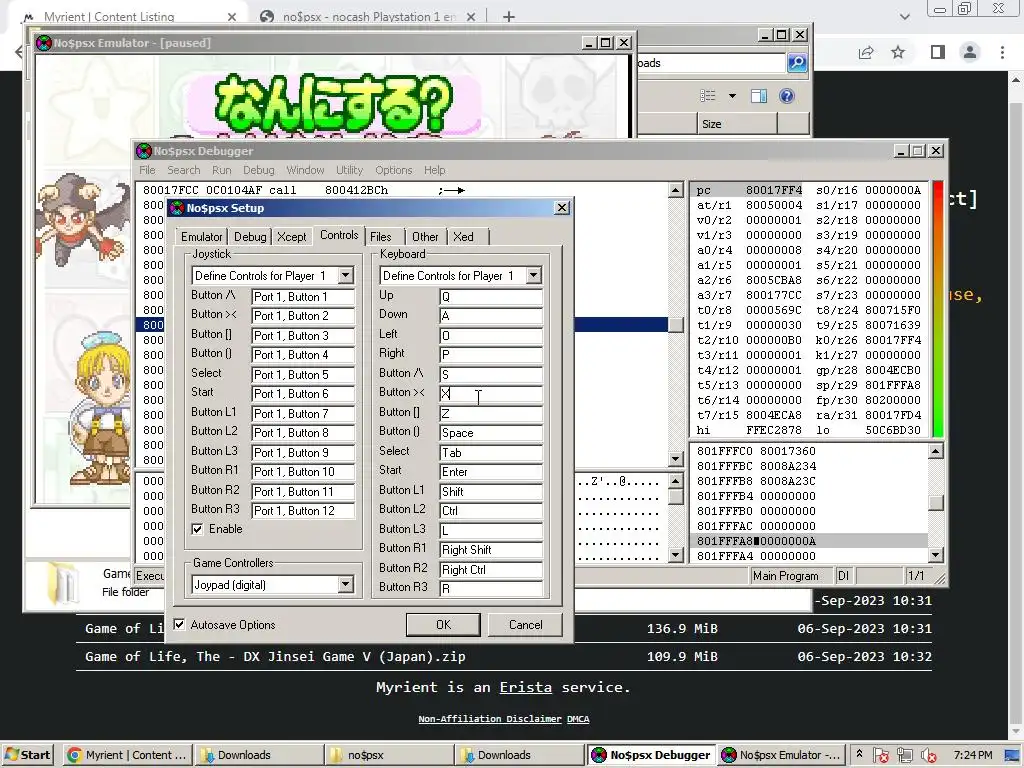1024x768 pixels.
Task: Open the Windows Start button
Action: tap(27, 755)
